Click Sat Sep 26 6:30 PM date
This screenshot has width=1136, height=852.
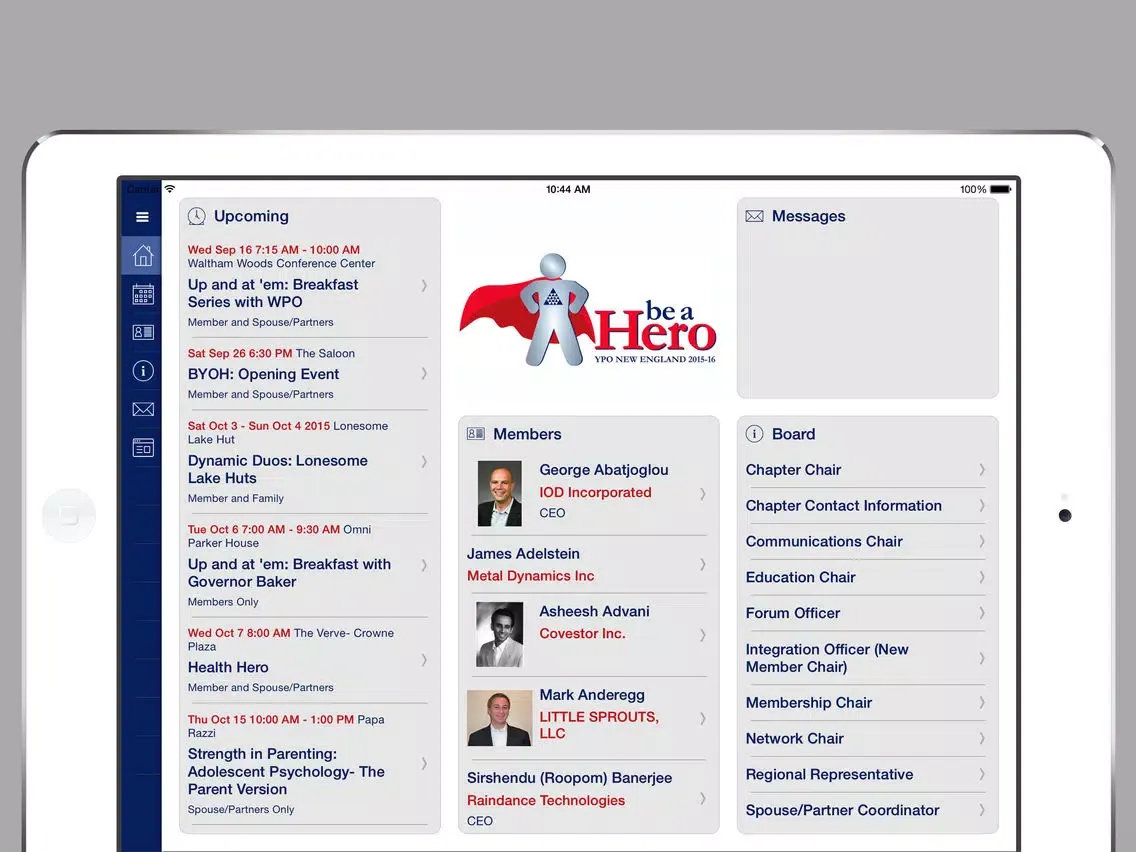(x=240, y=353)
